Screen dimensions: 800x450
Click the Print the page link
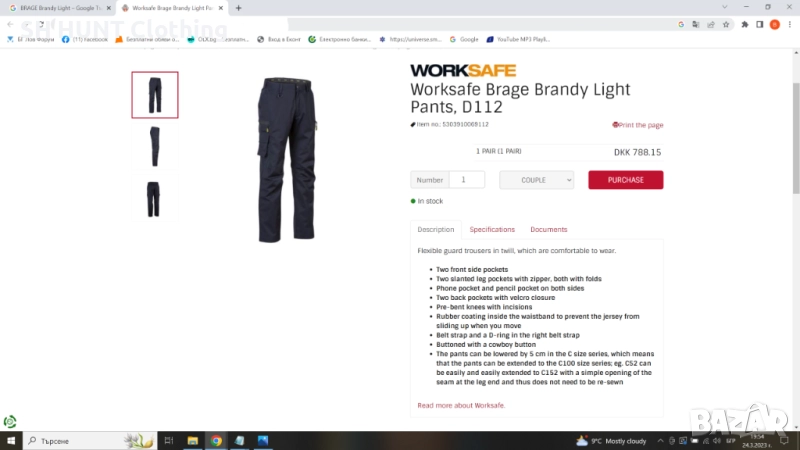(638, 125)
